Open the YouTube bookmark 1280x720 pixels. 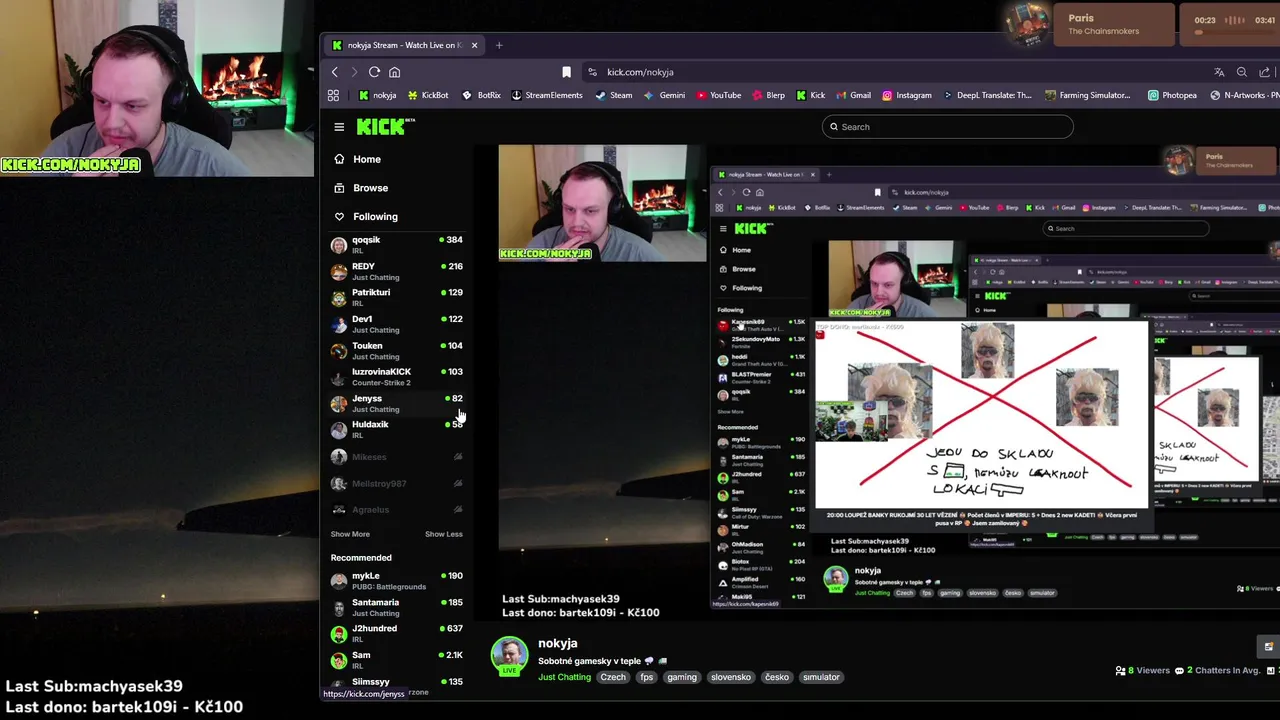(719, 95)
